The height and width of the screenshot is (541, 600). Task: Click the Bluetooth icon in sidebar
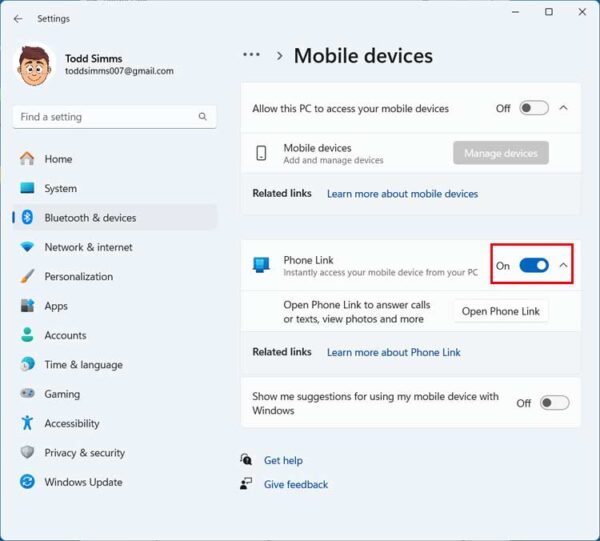[x=27, y=217]
